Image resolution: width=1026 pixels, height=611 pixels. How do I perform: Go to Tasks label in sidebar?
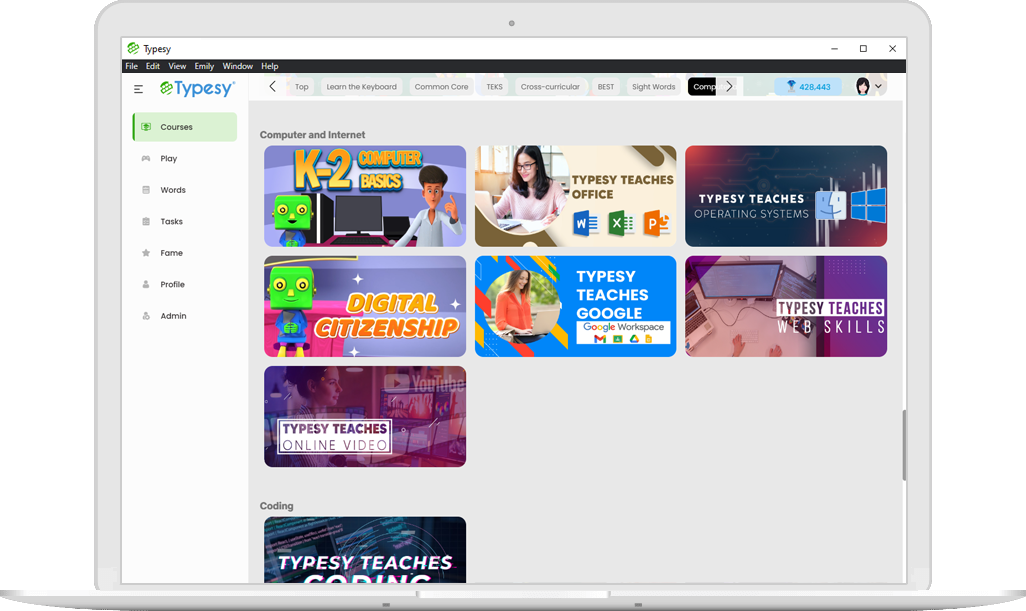click(x=171, y=221)
